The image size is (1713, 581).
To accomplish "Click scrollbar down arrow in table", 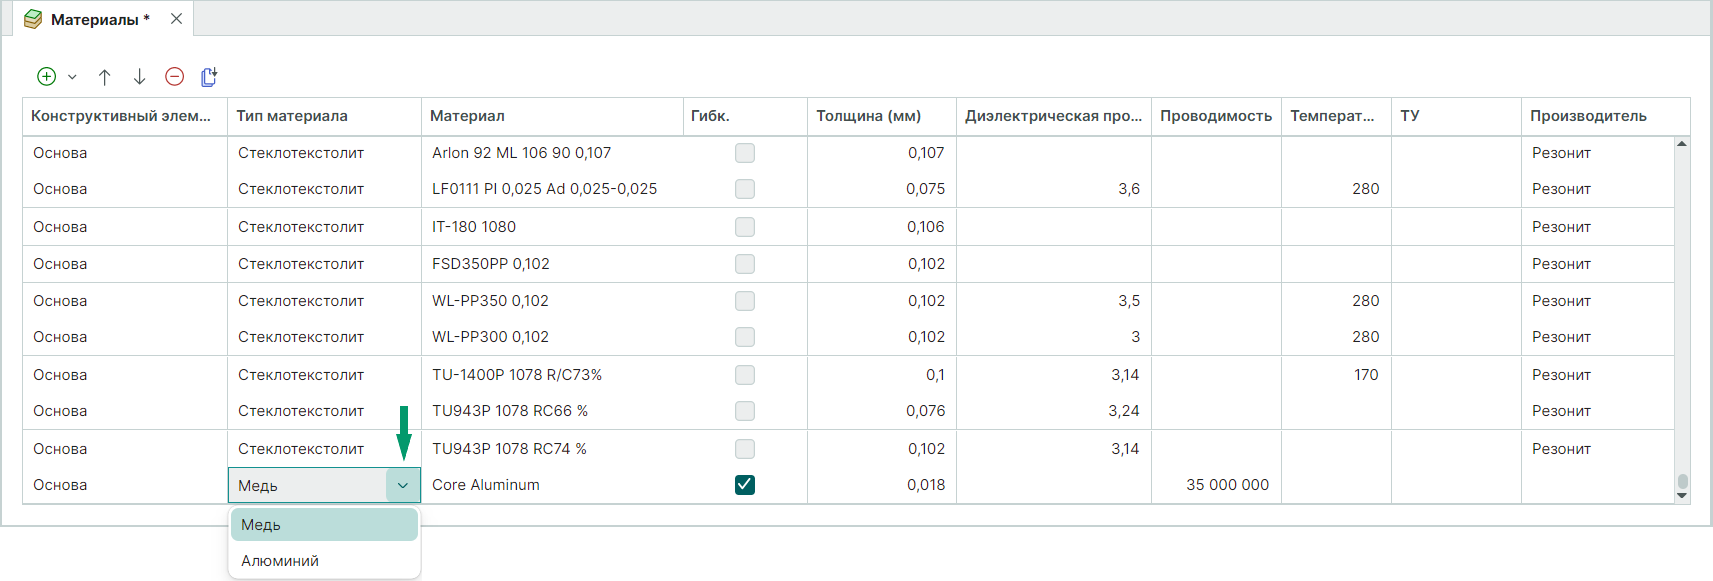I will click(1682, 495).
